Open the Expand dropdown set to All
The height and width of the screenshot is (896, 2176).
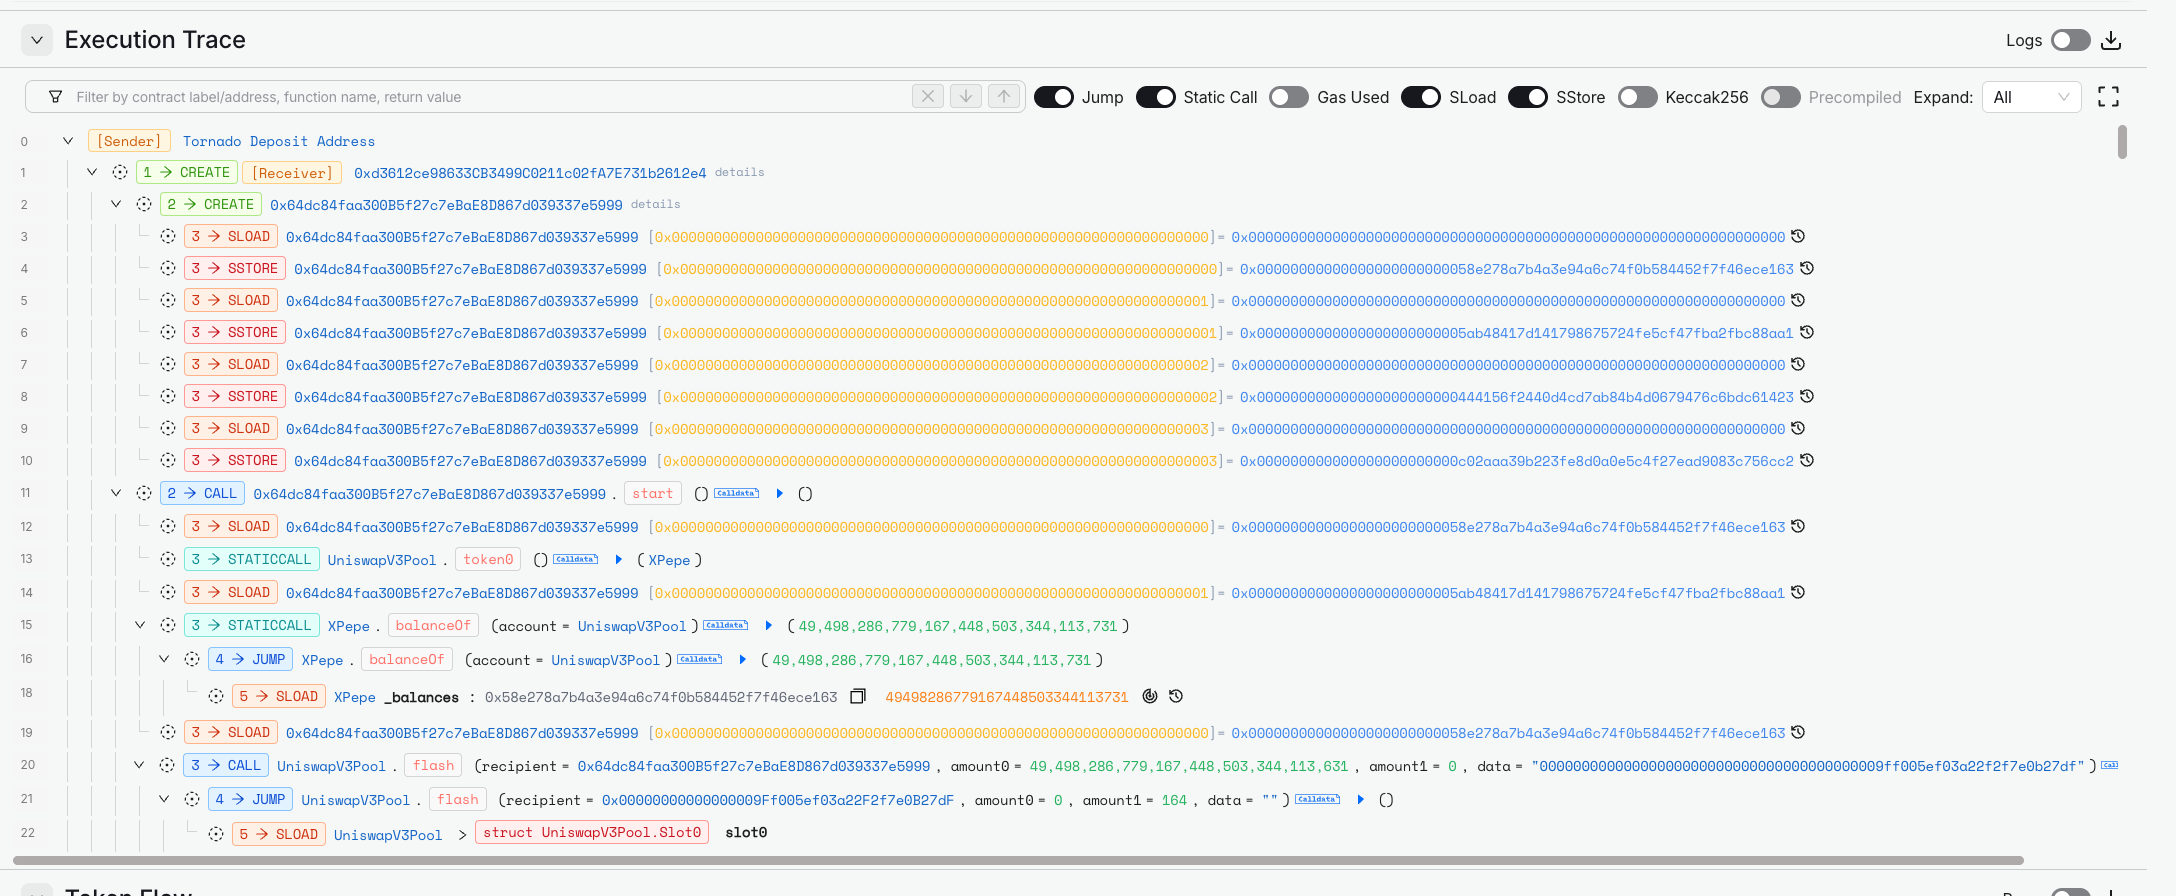[x=2030, y=97]
